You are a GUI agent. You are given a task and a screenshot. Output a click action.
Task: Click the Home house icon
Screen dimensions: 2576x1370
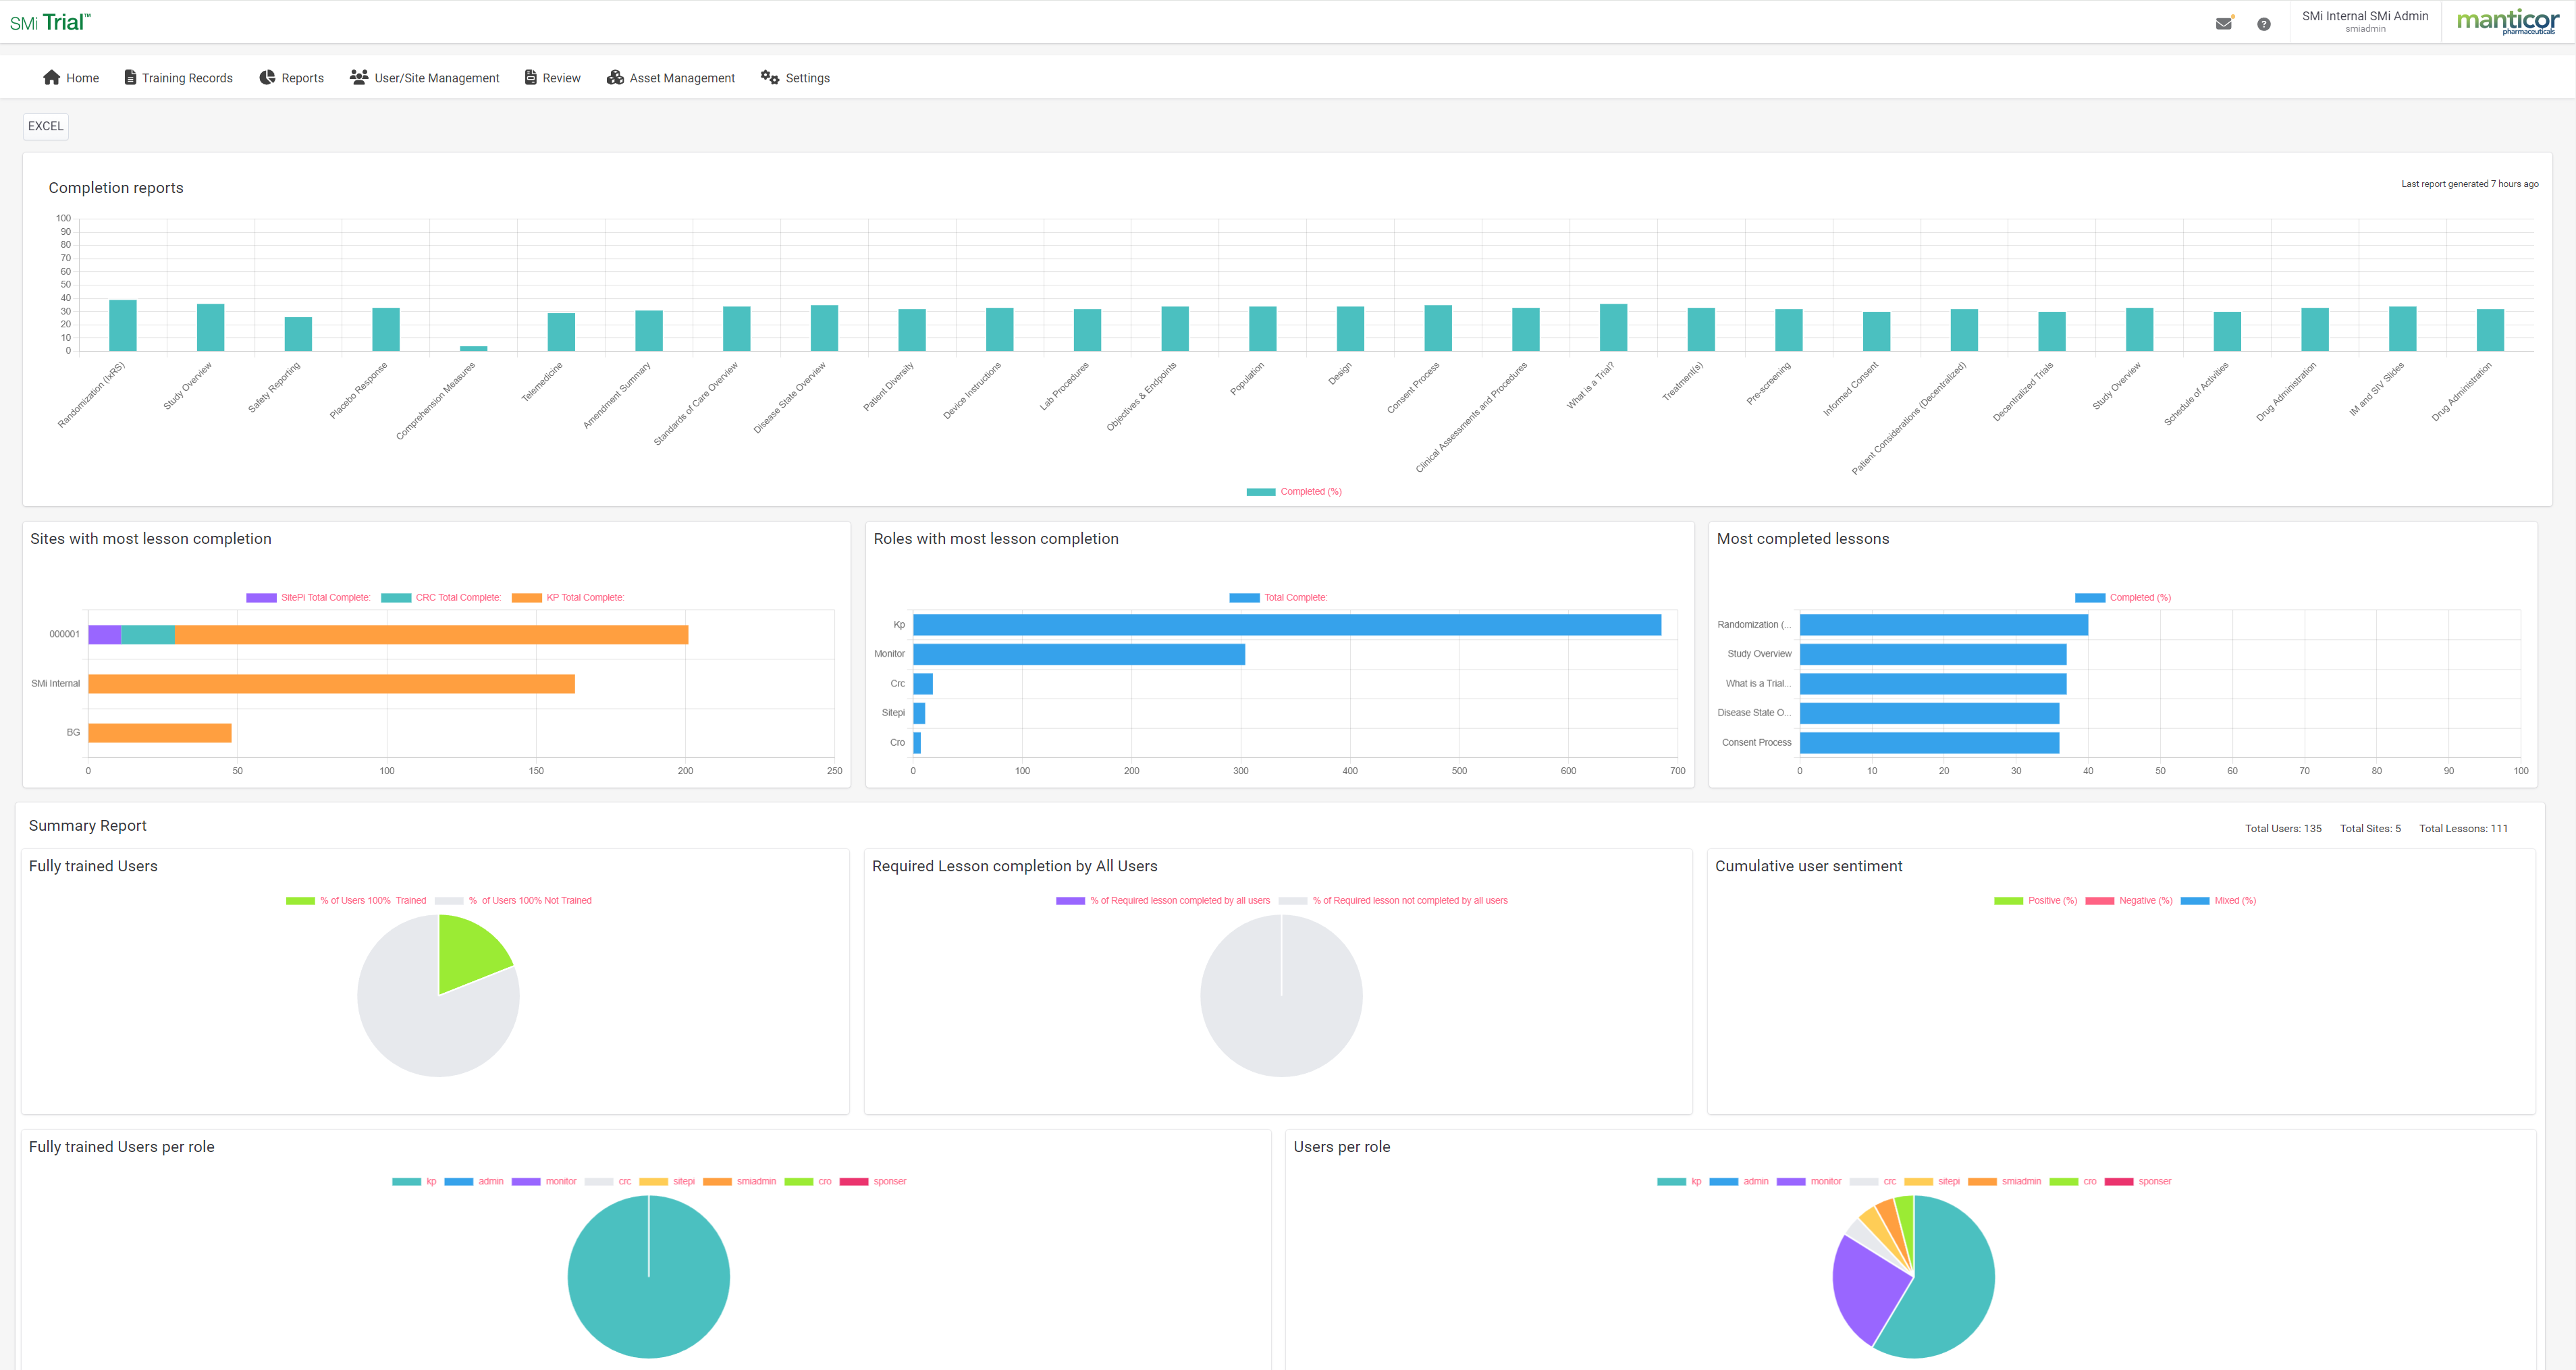[x=52, y=77]
